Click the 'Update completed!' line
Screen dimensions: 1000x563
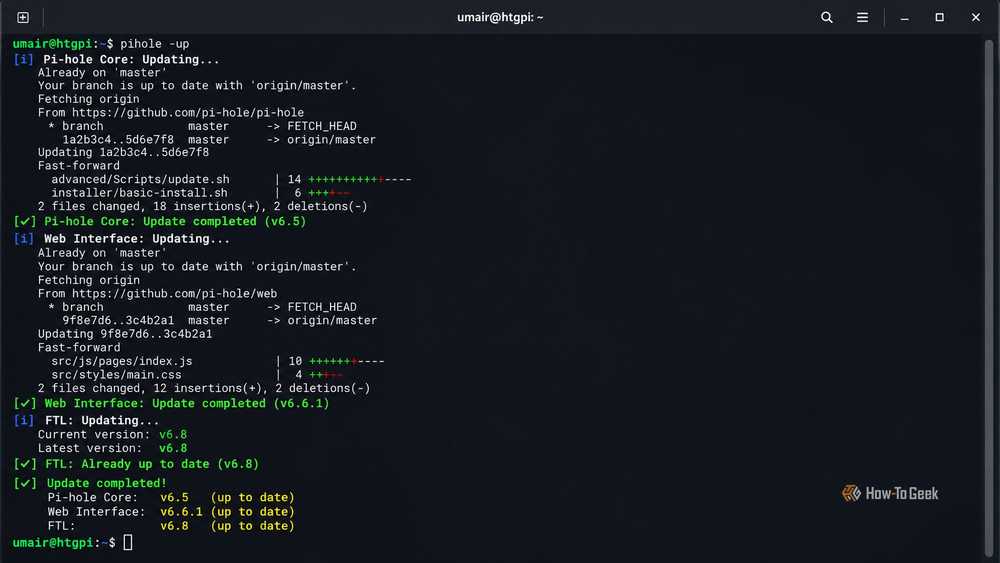(107, 483)
